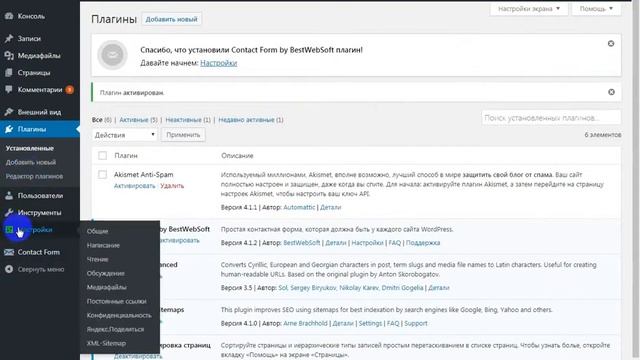Open Чтение in the settings flyout
The height and width of the screenshot is (360, 640).
point(98,259)
